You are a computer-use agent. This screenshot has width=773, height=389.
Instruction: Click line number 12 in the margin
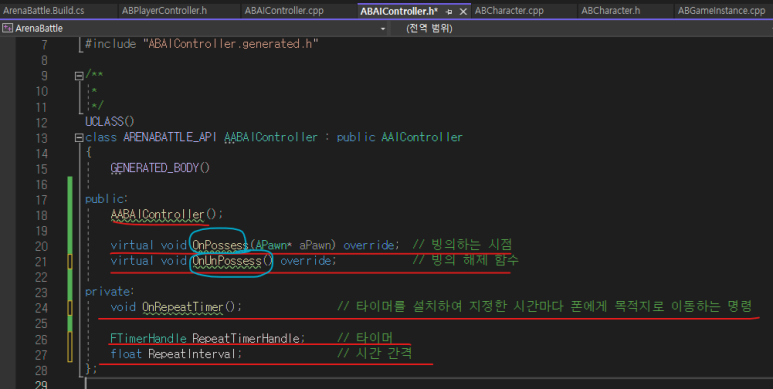click(x=41, y=122)
